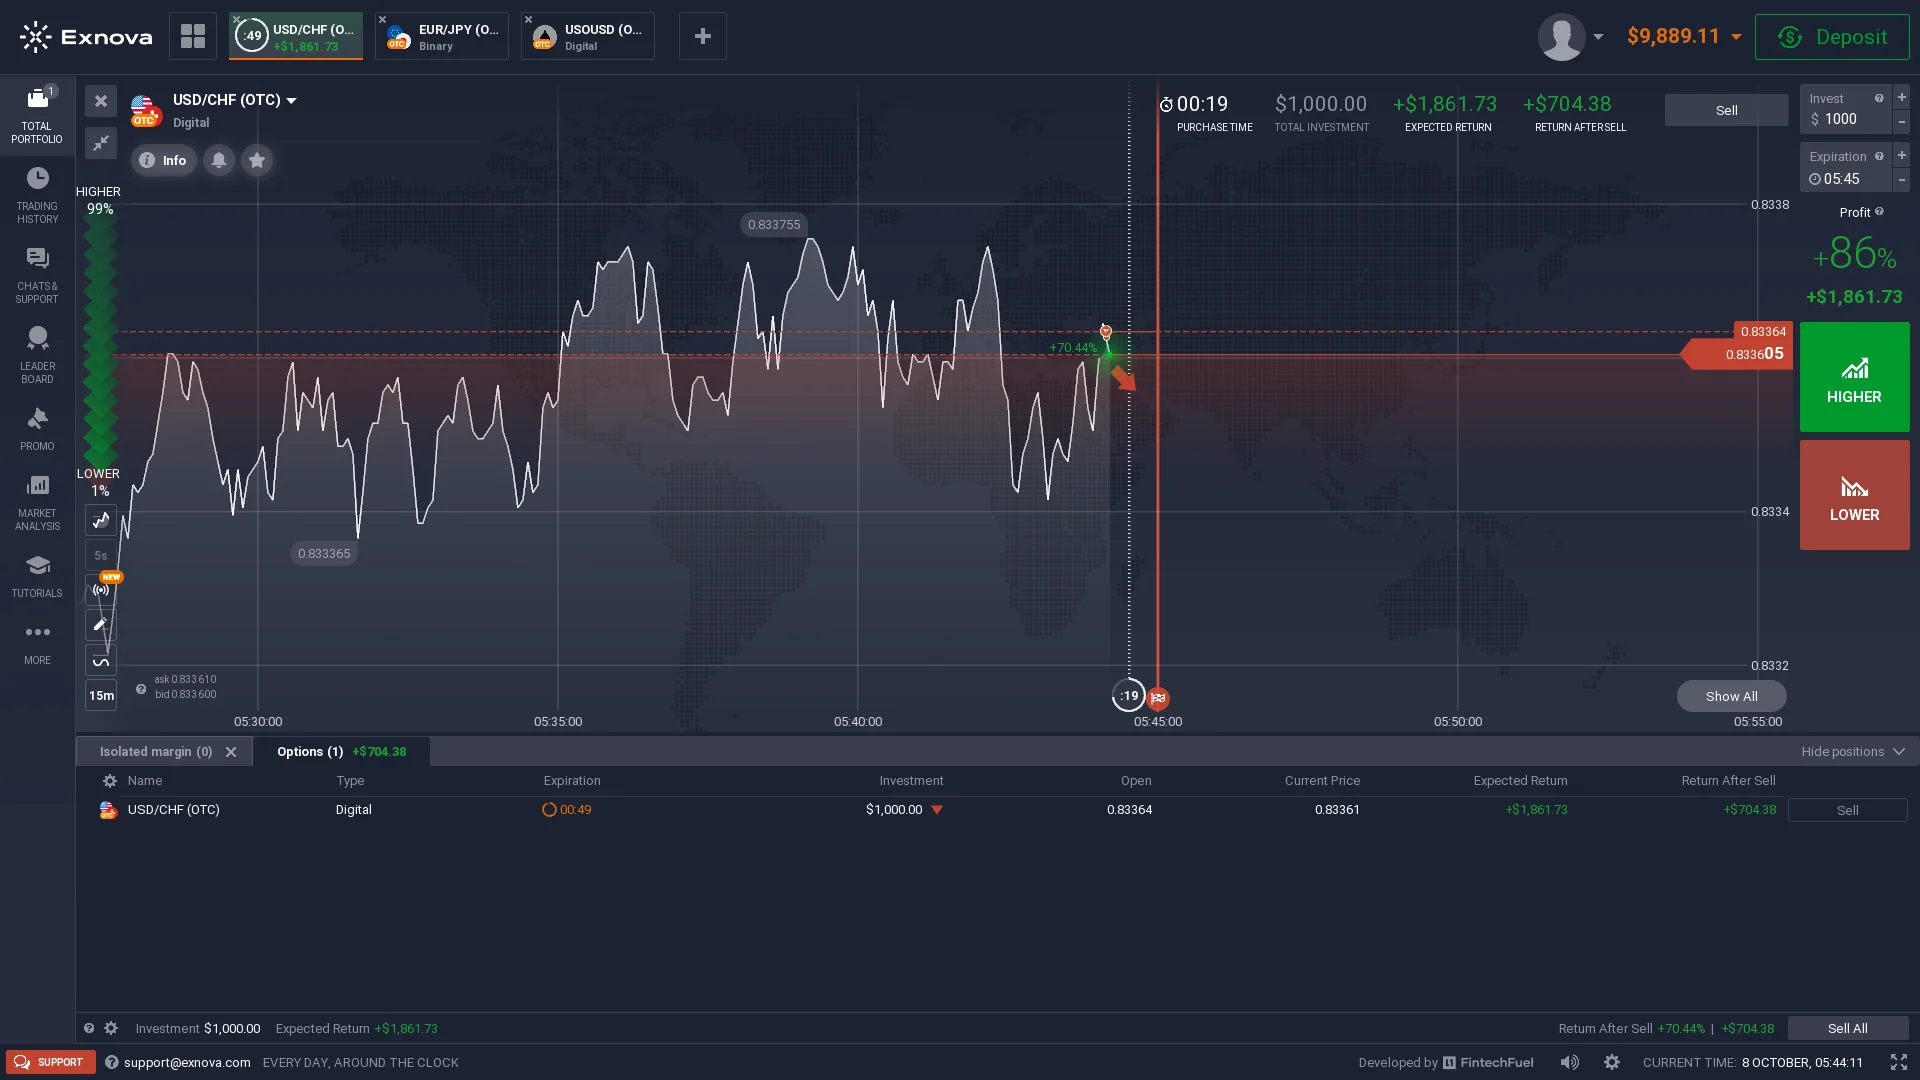
Task: Click the red SUPPORT button
Action: [51, 1062]
